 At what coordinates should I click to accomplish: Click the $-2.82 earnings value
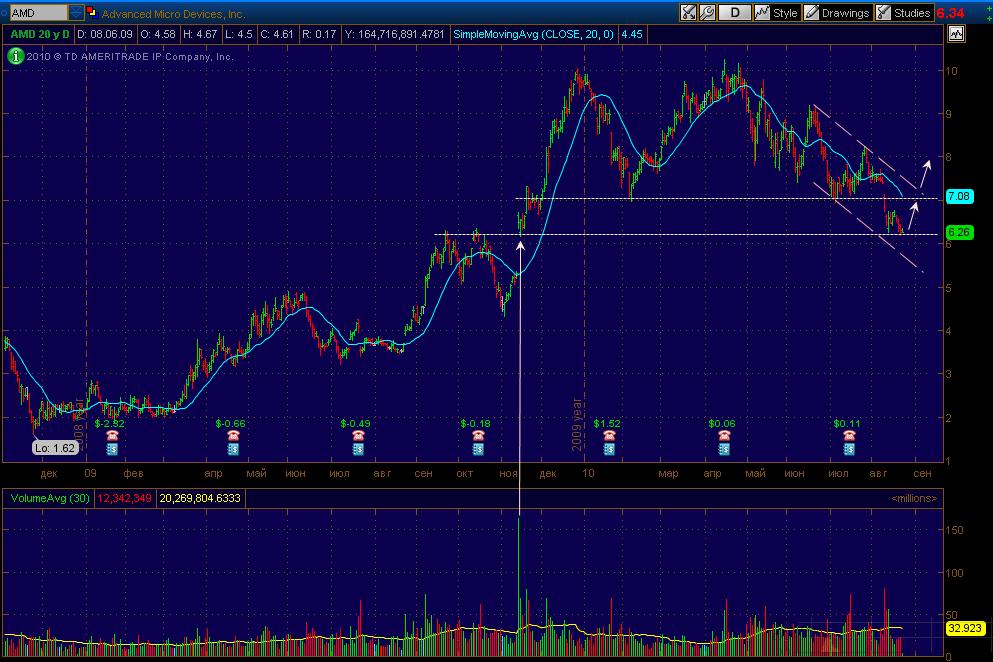click(x=109, y=423)
